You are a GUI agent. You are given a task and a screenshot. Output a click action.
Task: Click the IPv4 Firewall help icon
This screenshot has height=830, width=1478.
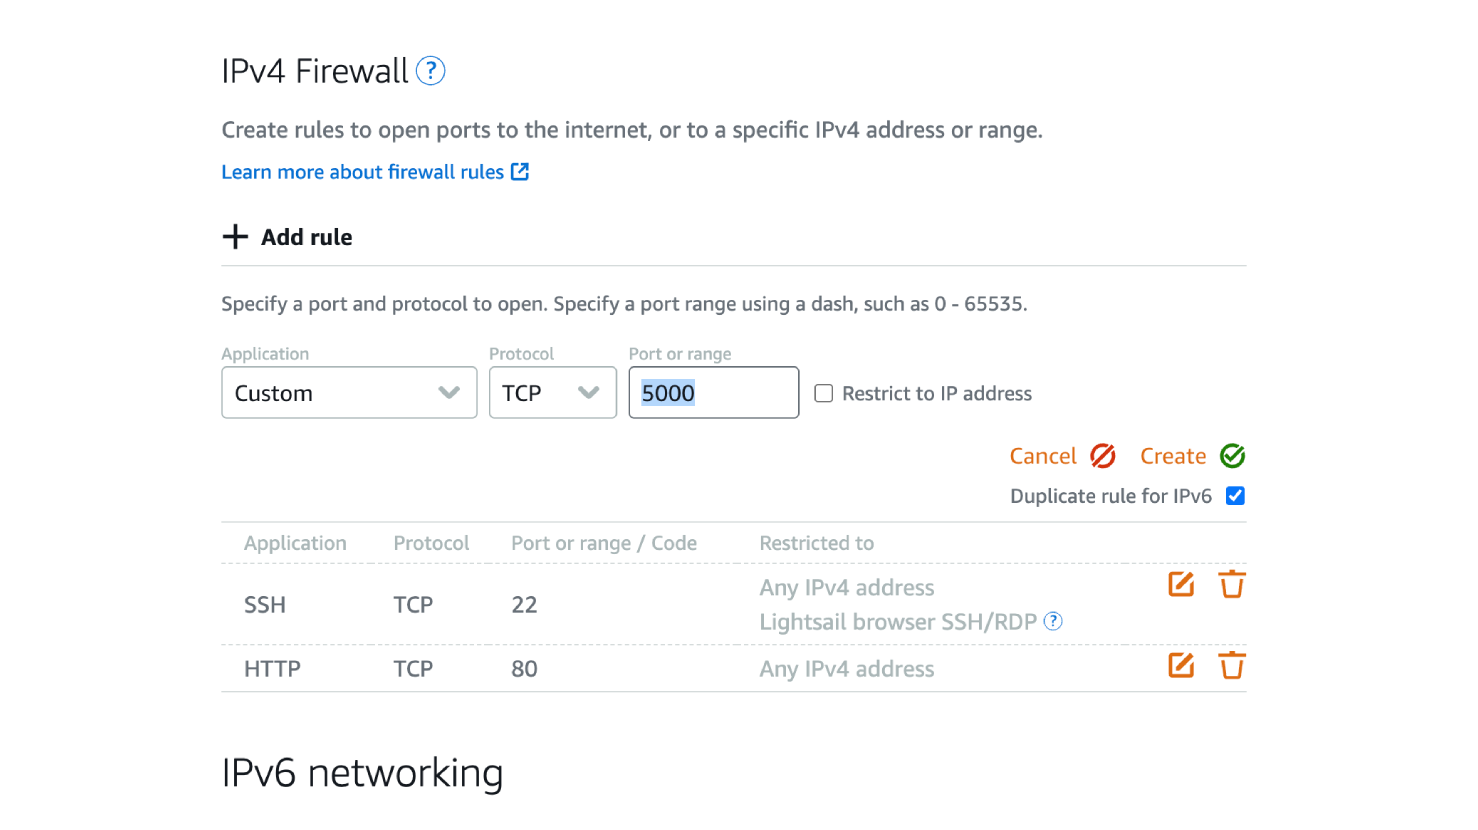pyautogui.click(x=430, y=71)
